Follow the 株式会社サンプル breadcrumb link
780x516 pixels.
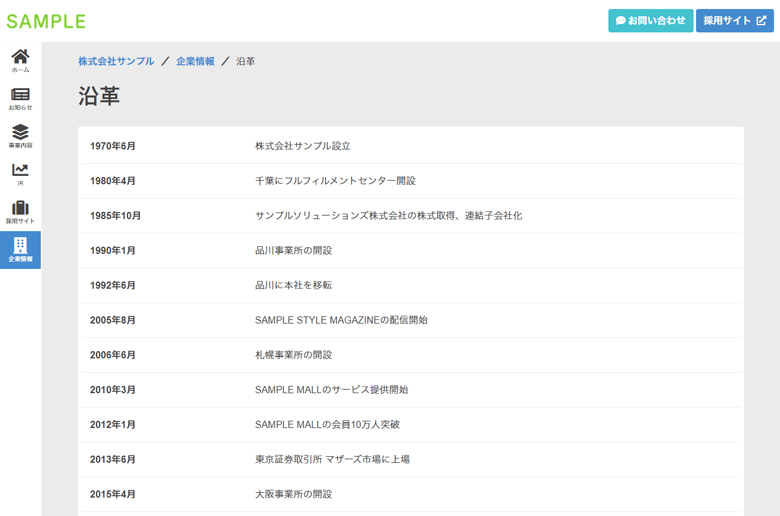pyautogui.click(x=116, y=61)
